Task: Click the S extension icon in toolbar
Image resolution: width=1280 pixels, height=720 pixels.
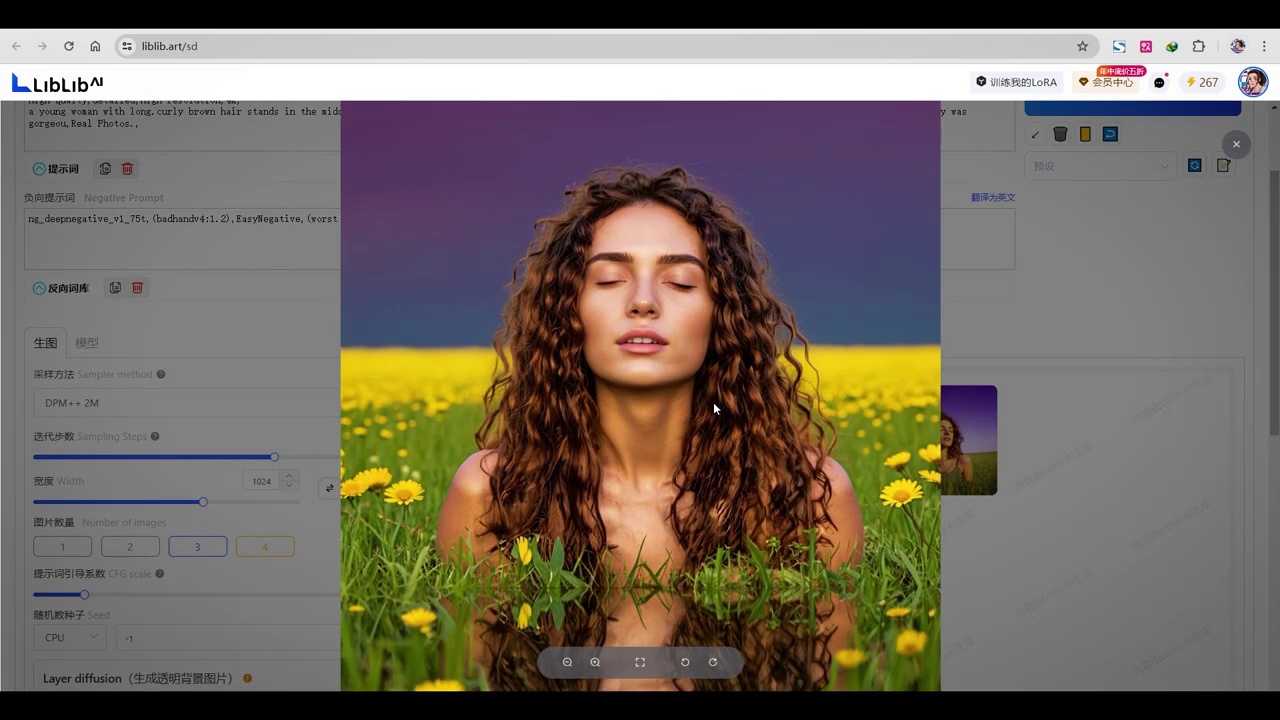Action: (x=1119, y=46)
